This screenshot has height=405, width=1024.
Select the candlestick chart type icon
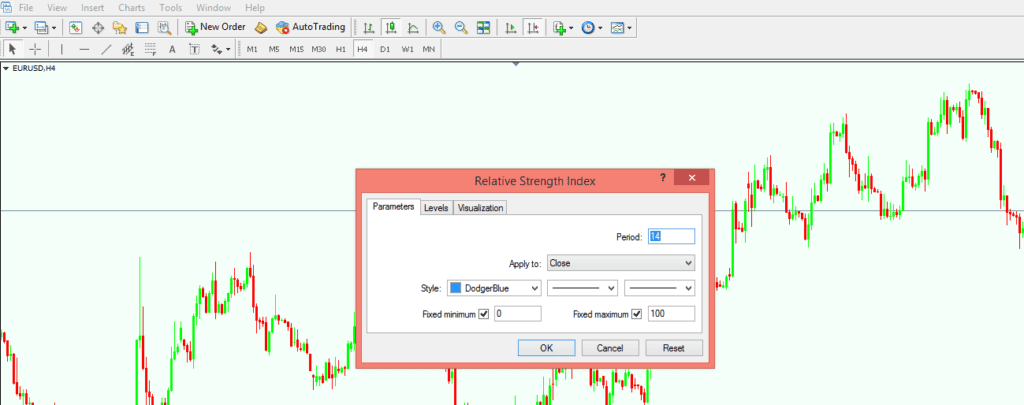pos(391,27)
